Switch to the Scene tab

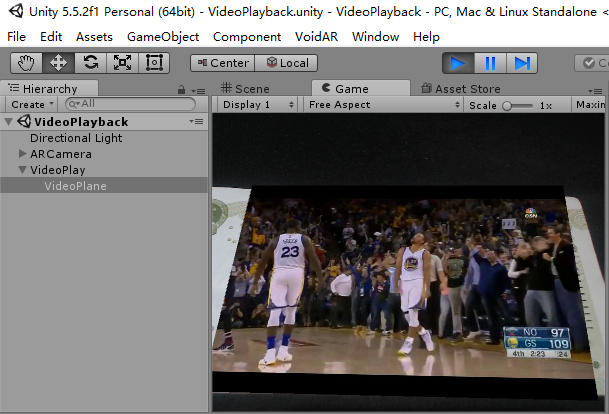click(245, 89)
